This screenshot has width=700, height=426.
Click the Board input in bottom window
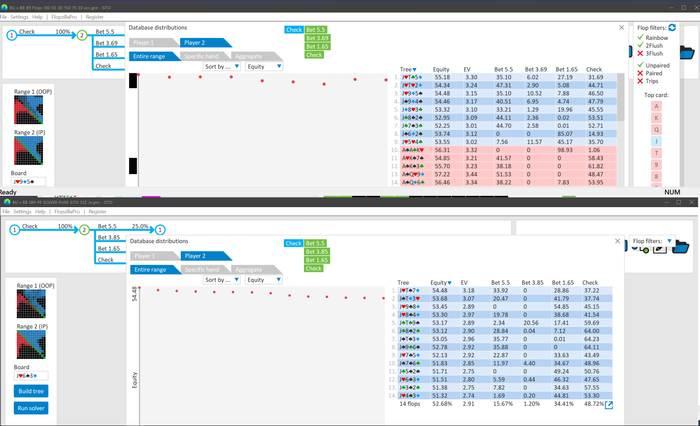tap(31, 376)
